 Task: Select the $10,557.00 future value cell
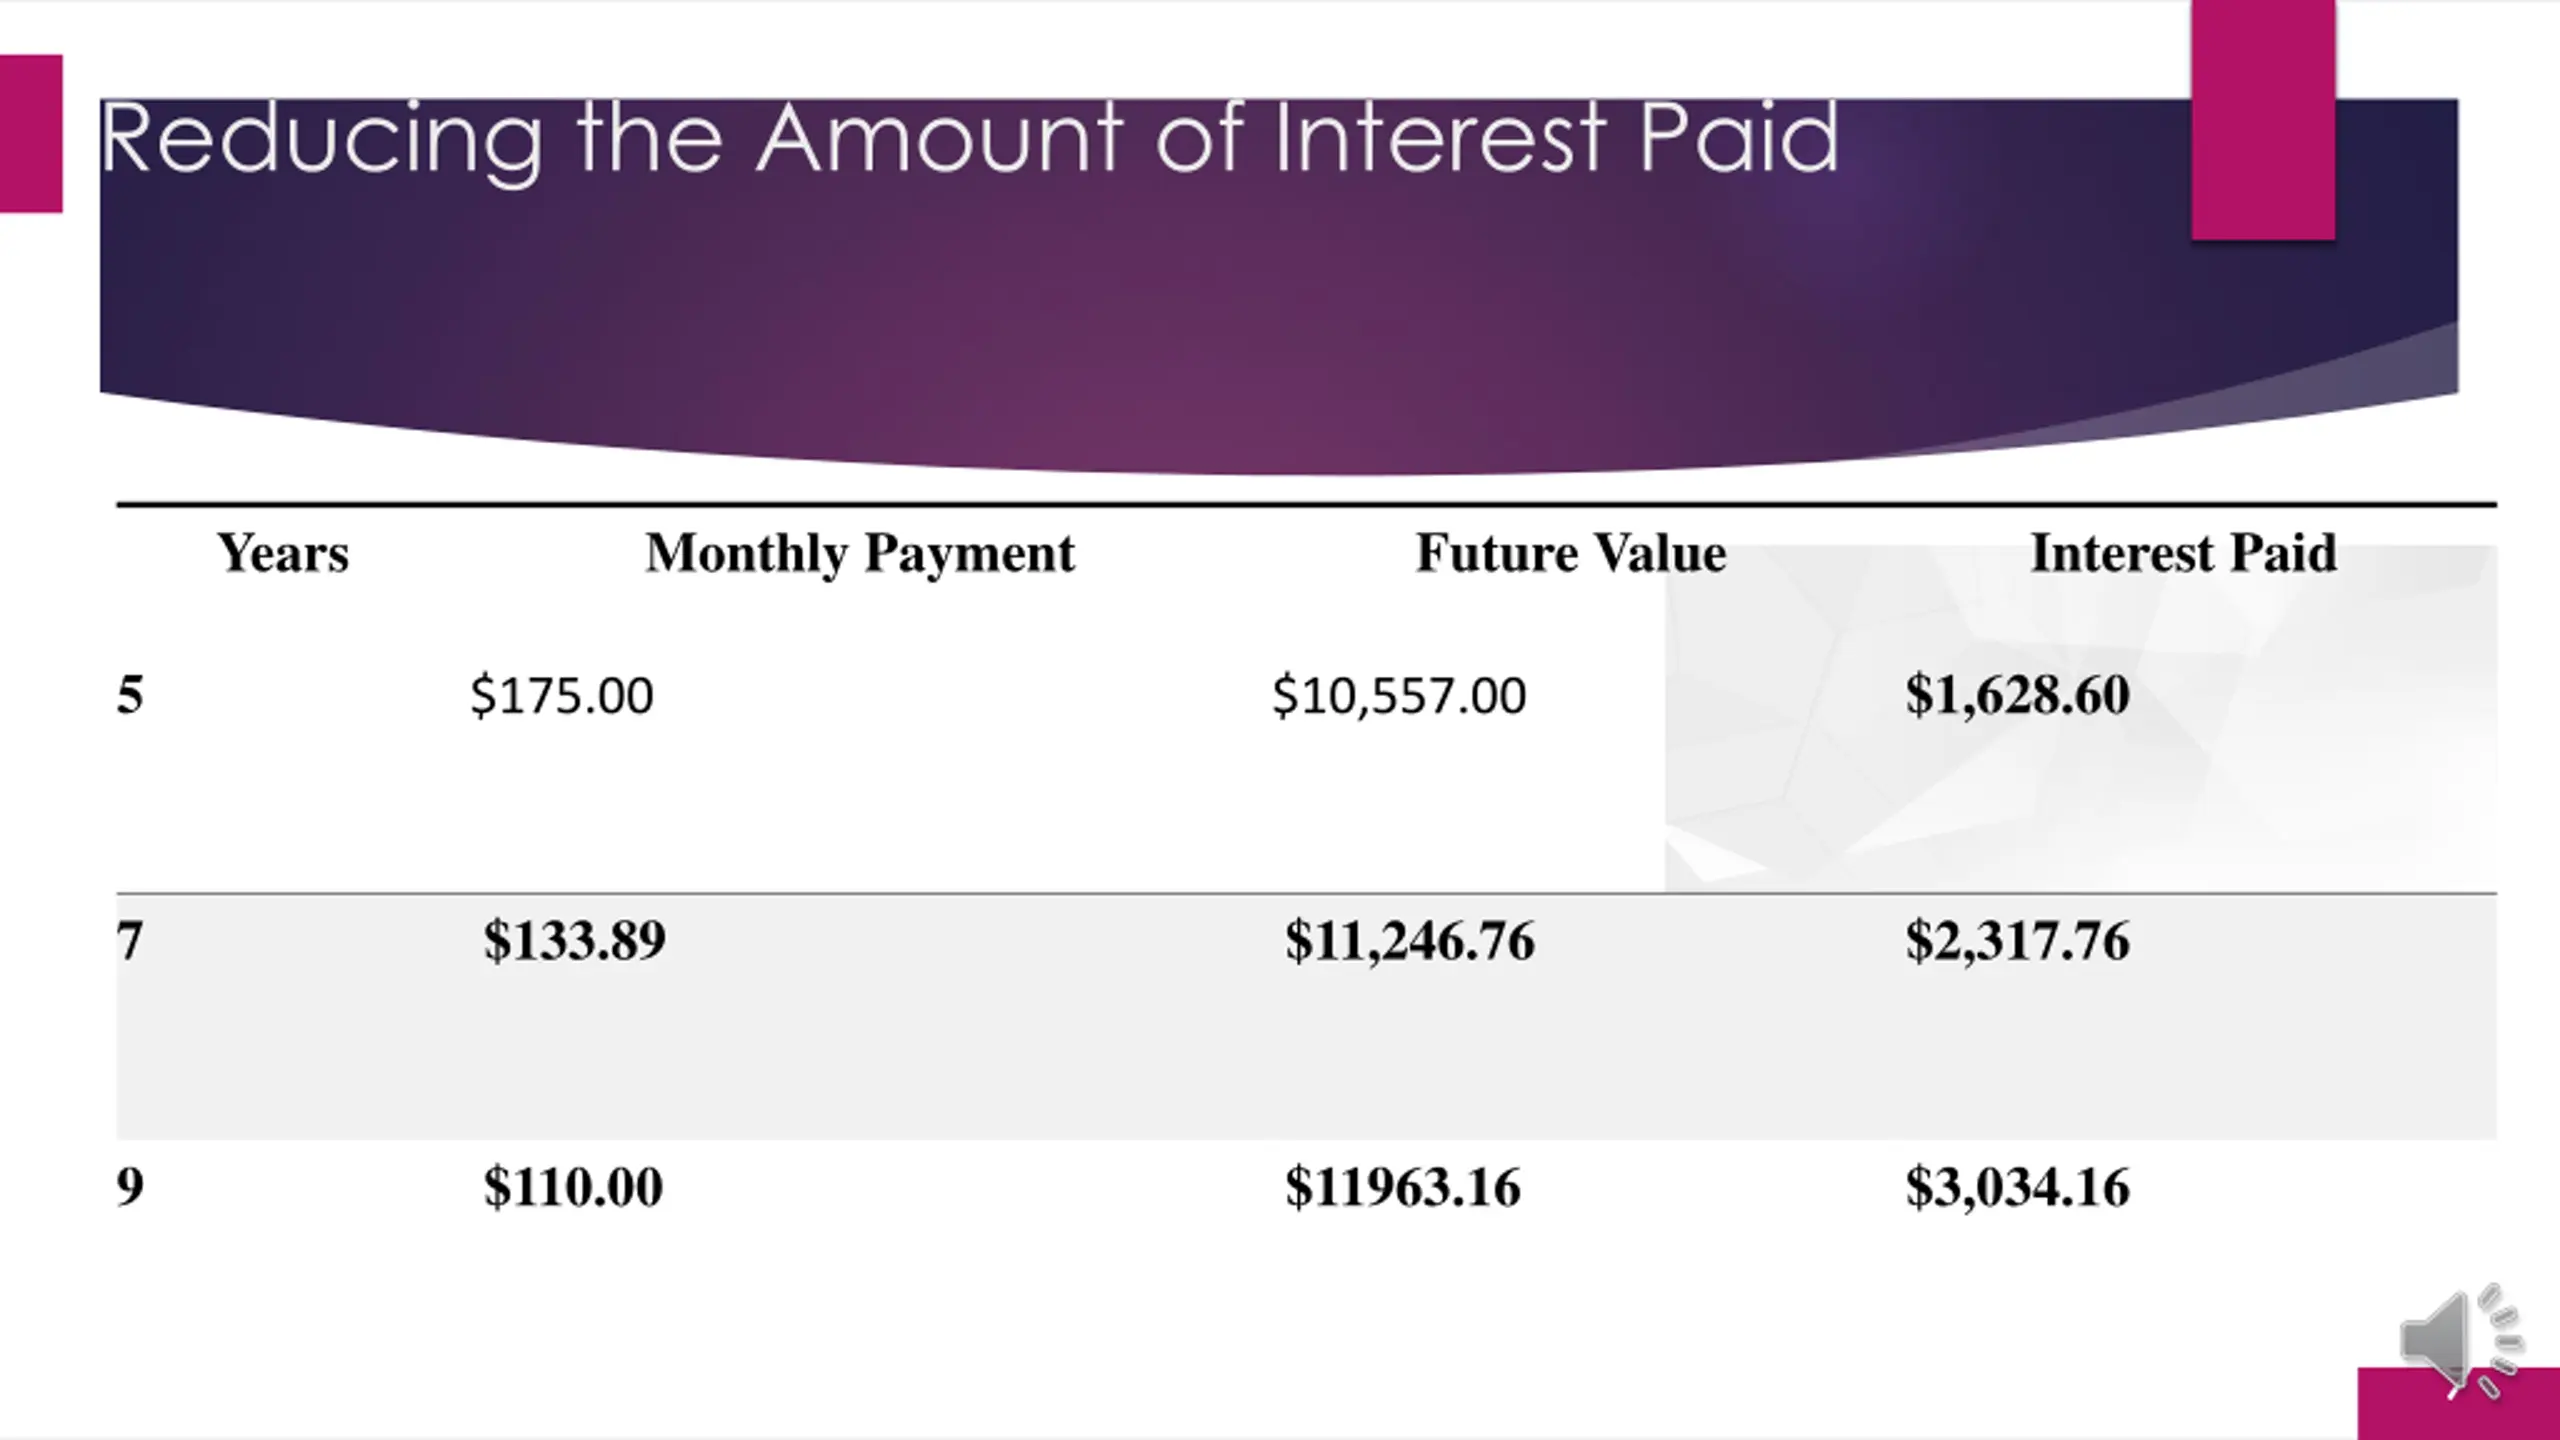coord(1399,697)
